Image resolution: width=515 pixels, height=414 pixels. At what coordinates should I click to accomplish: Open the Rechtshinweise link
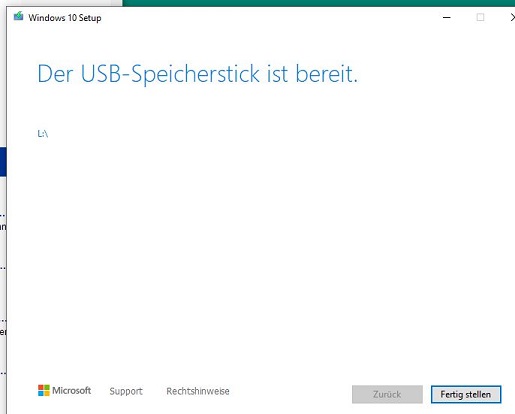click(198, 391)
